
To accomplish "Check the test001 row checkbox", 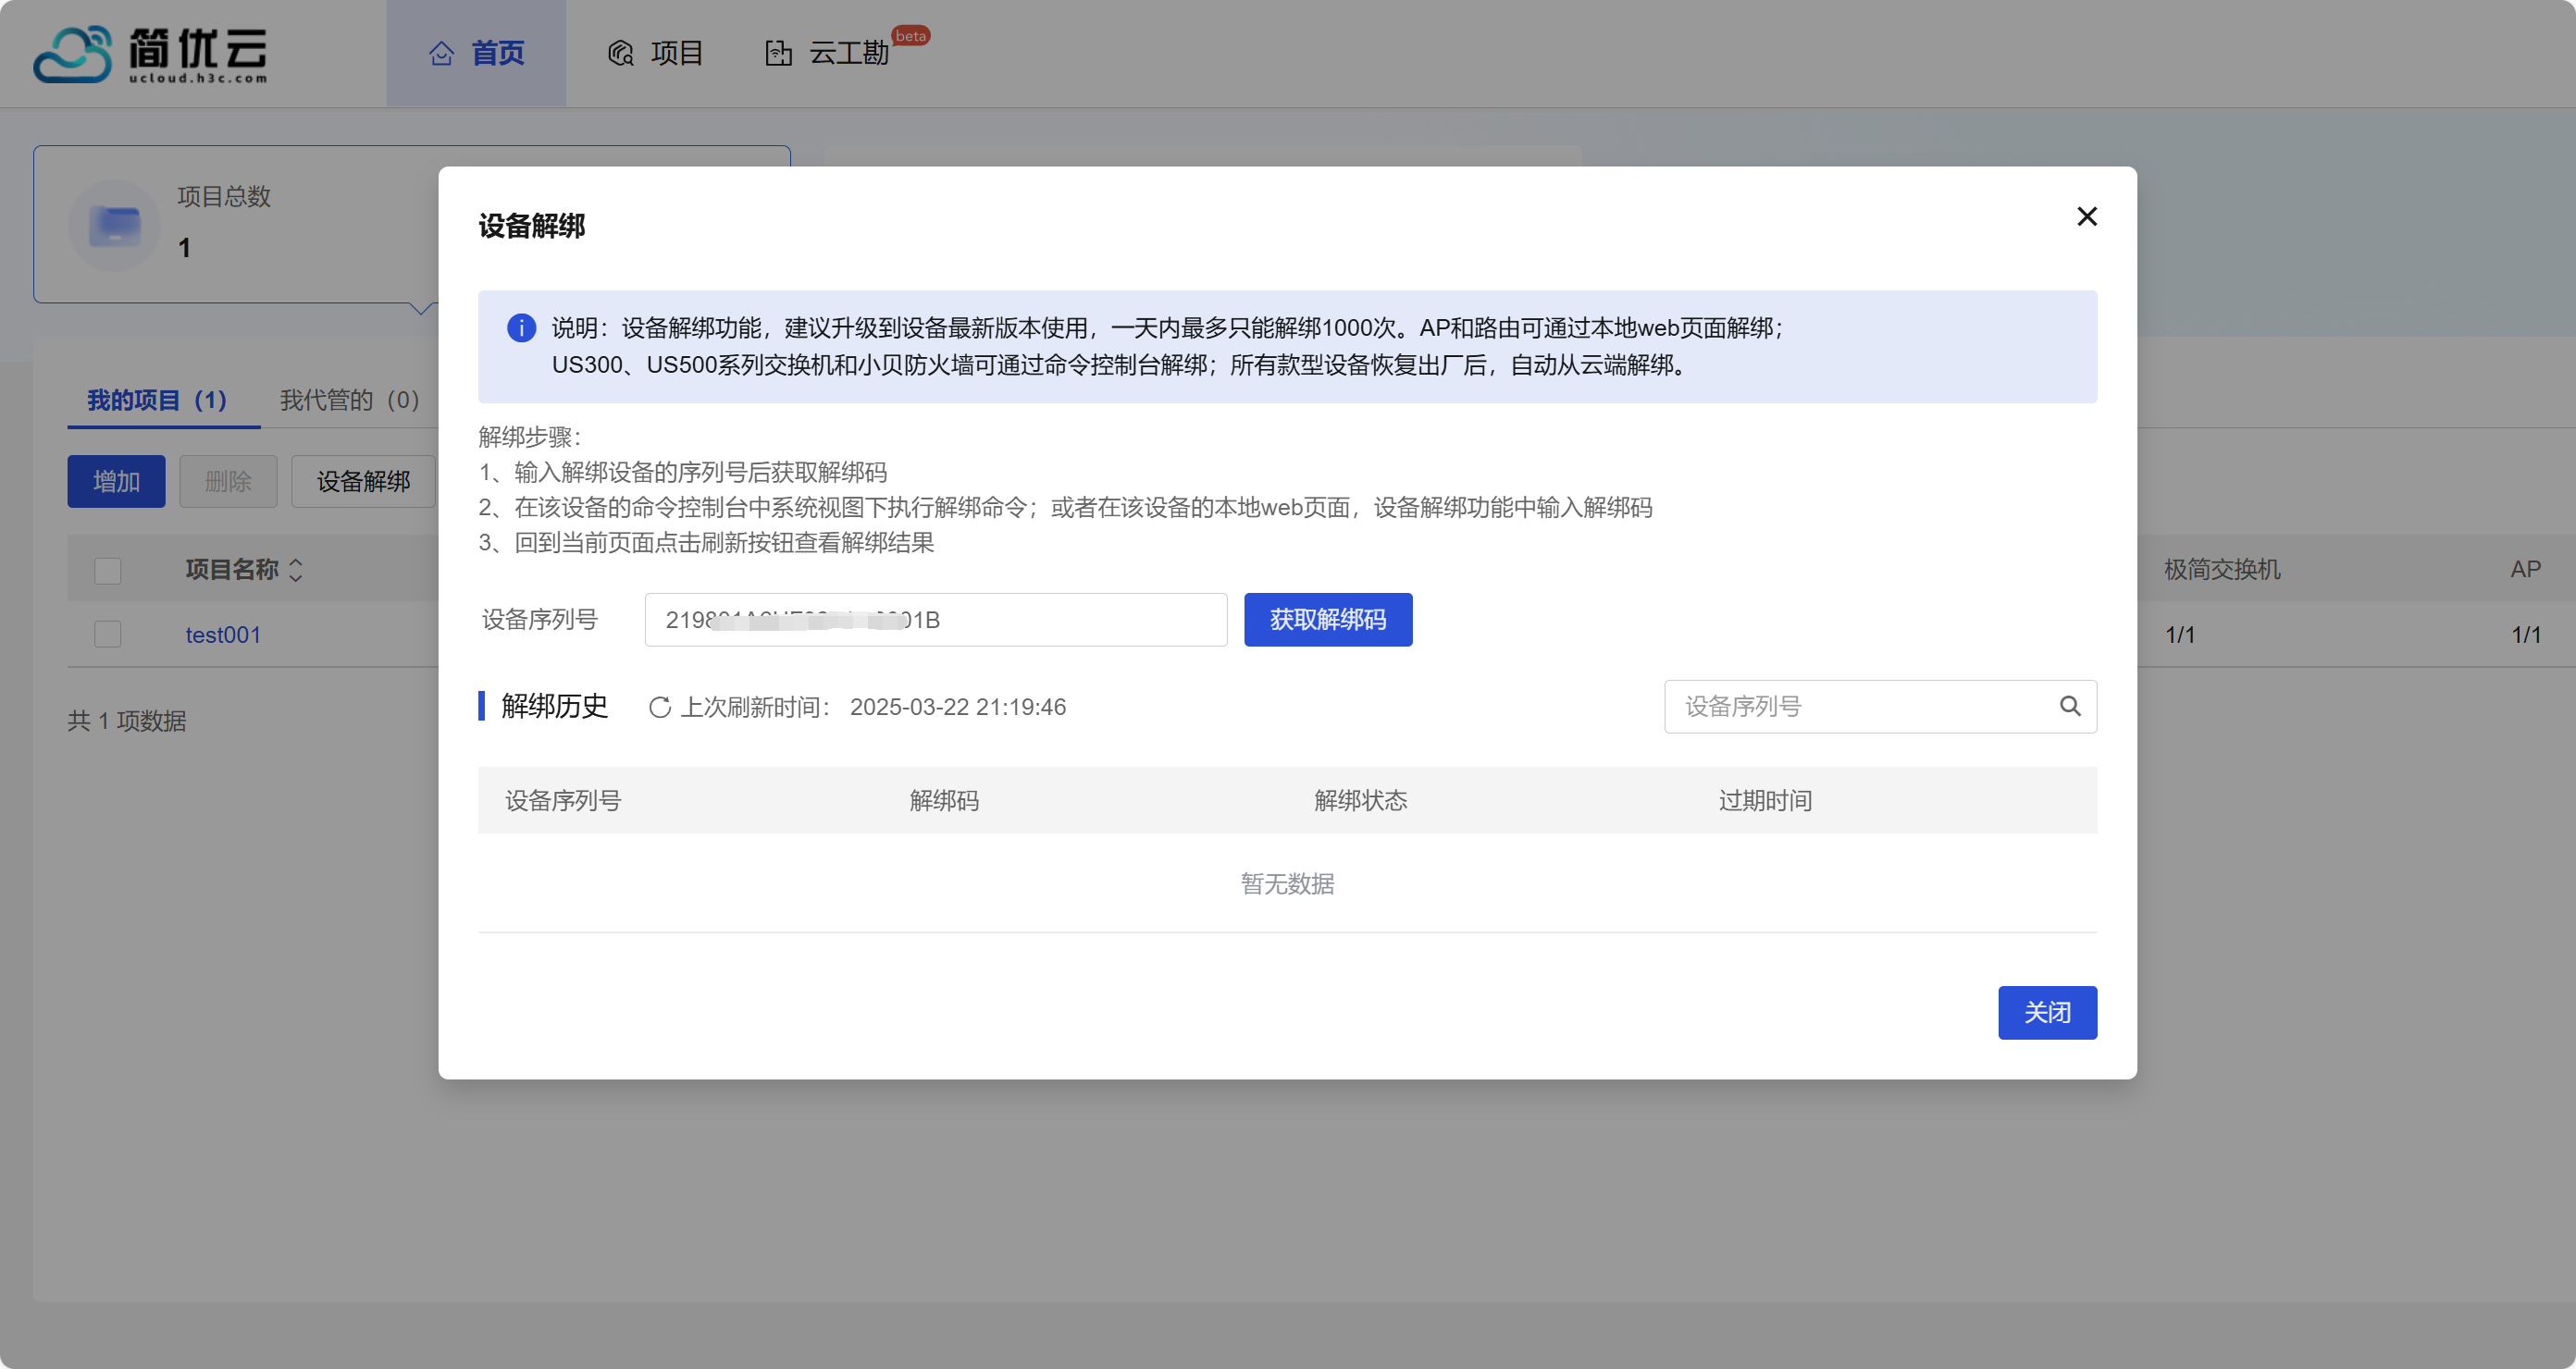I will tap(107, 634).
